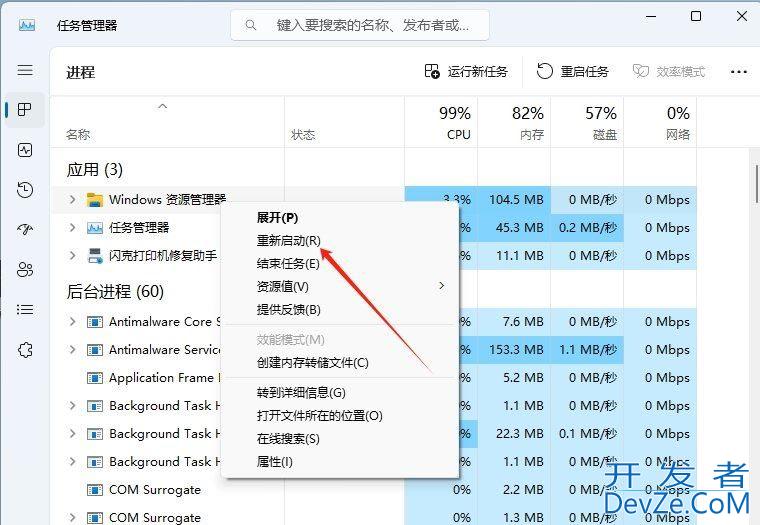
Task: Choose 创建内存转储文件(C) in context menu
Action: point(313,363)
